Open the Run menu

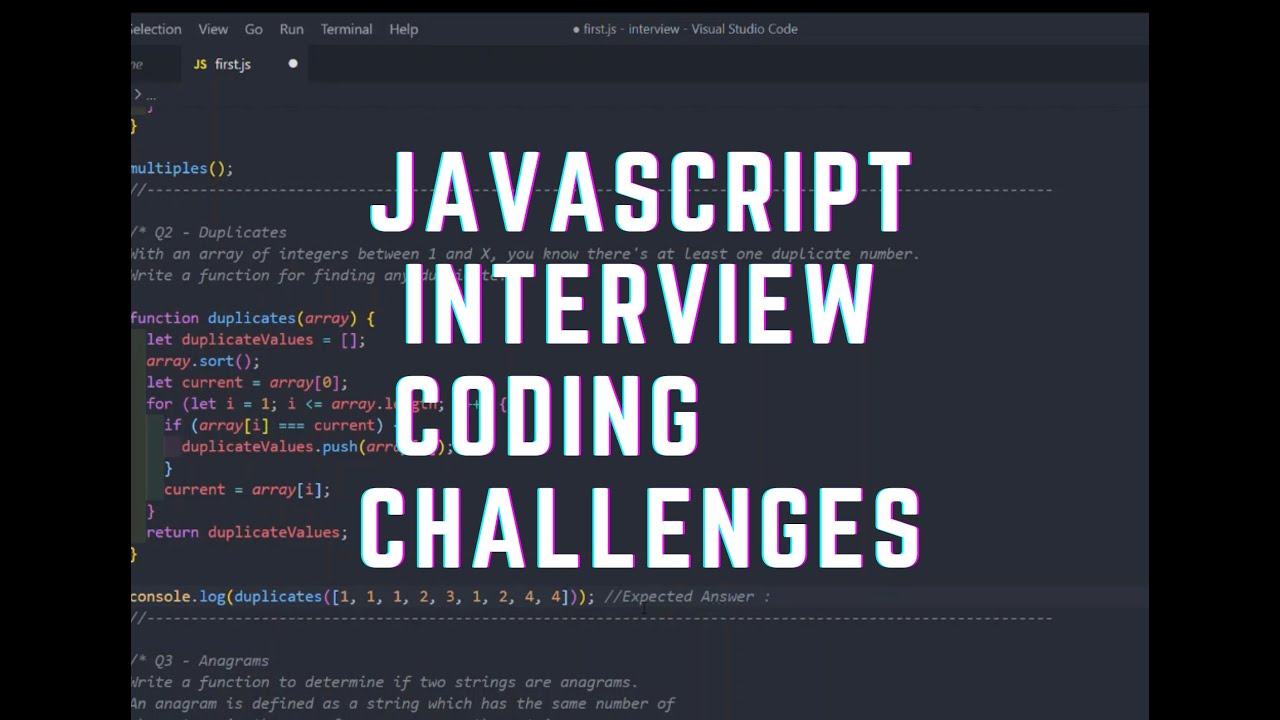click(291, 29)
